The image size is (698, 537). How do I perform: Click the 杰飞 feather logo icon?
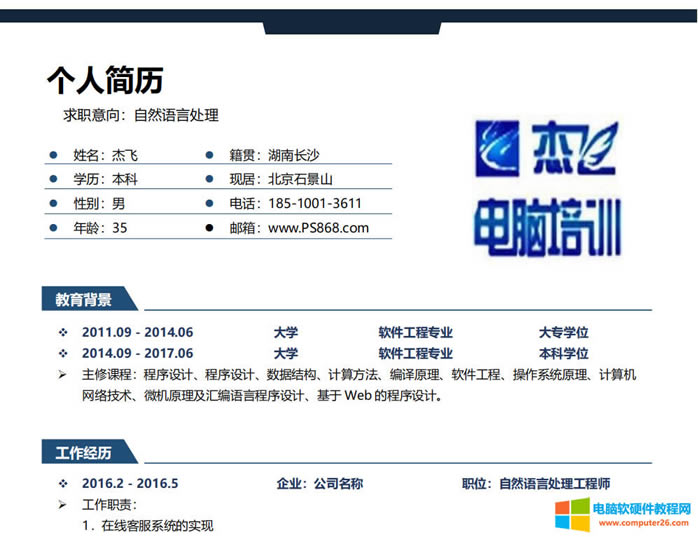pyautogui.click(x=500, y=148)
